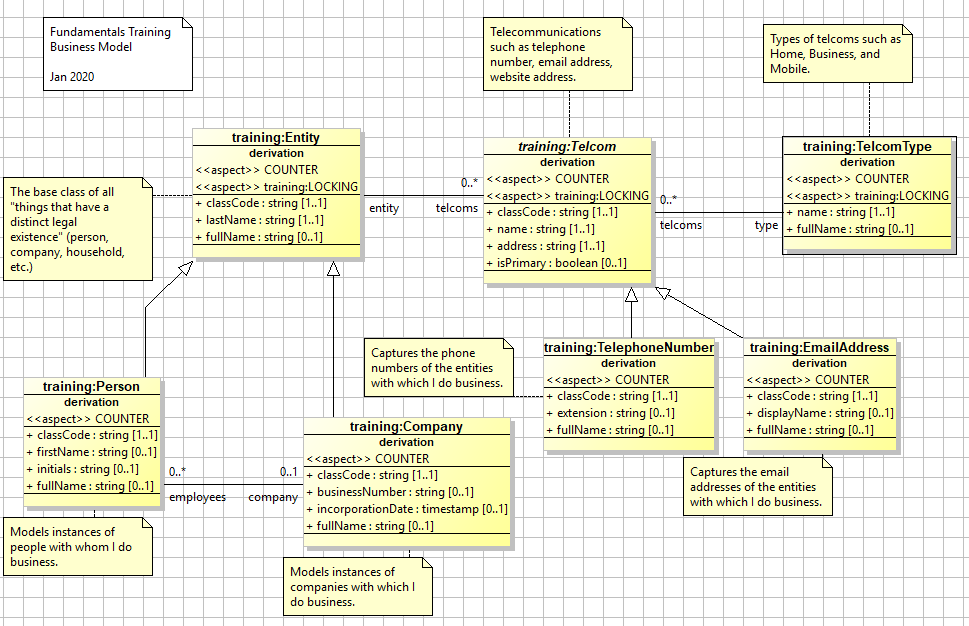Click the 'employees' association role label

pyautogui.click(x=197, y=497)
